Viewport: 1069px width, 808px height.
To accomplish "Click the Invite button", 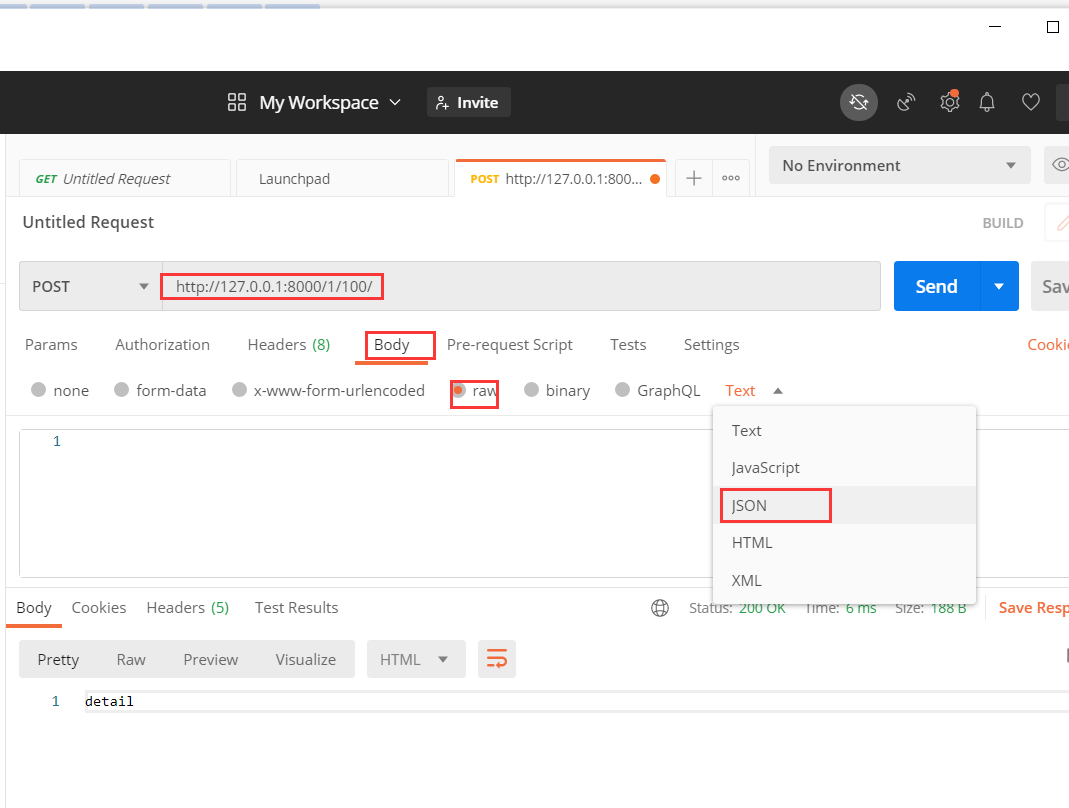I will click(469, 102).
